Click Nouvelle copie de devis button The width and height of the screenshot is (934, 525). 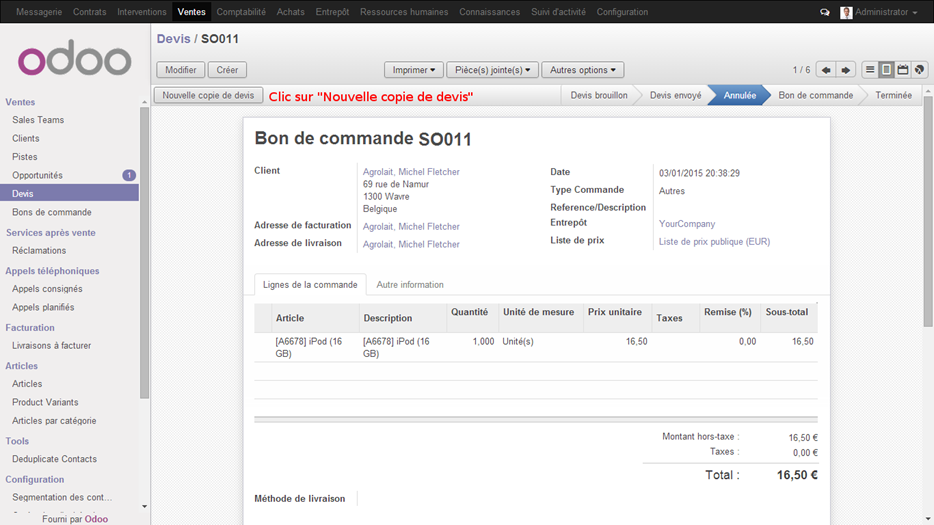pos(208,95)
